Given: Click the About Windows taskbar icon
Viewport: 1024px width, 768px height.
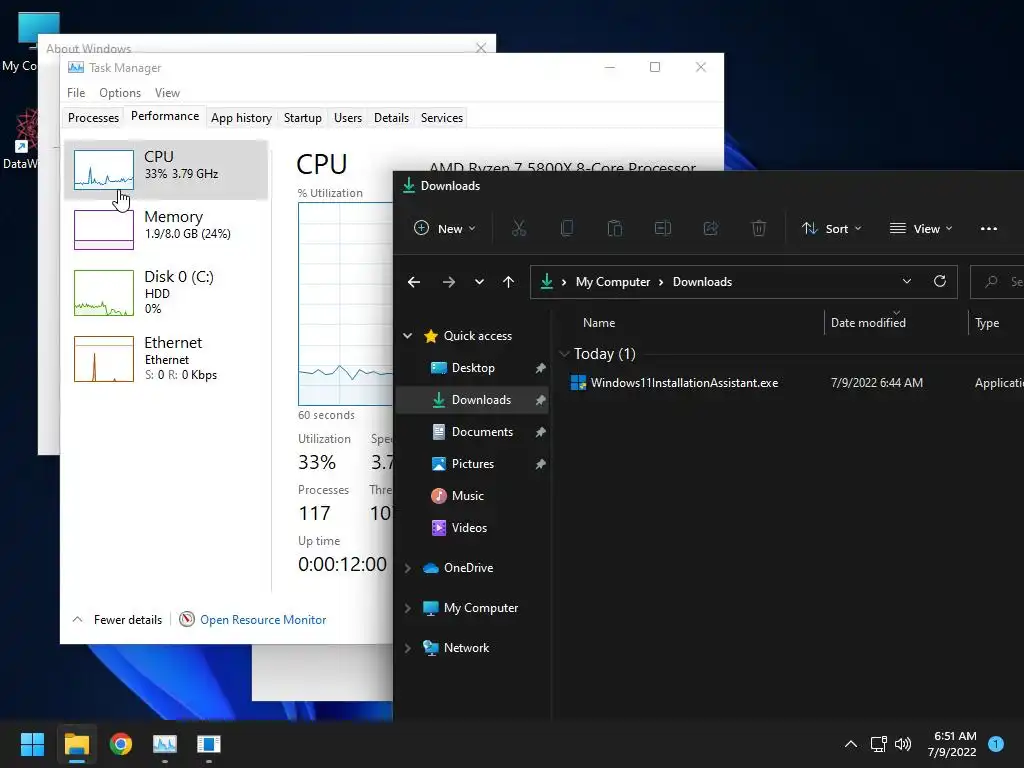Looking at the screenshot, I should 209,744.
